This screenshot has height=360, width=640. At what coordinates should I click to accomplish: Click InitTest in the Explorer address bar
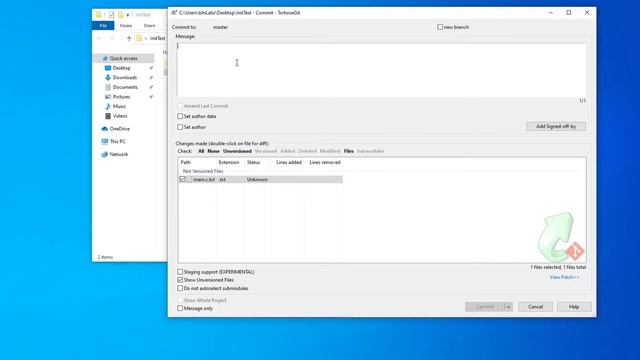tap(158, 38)
